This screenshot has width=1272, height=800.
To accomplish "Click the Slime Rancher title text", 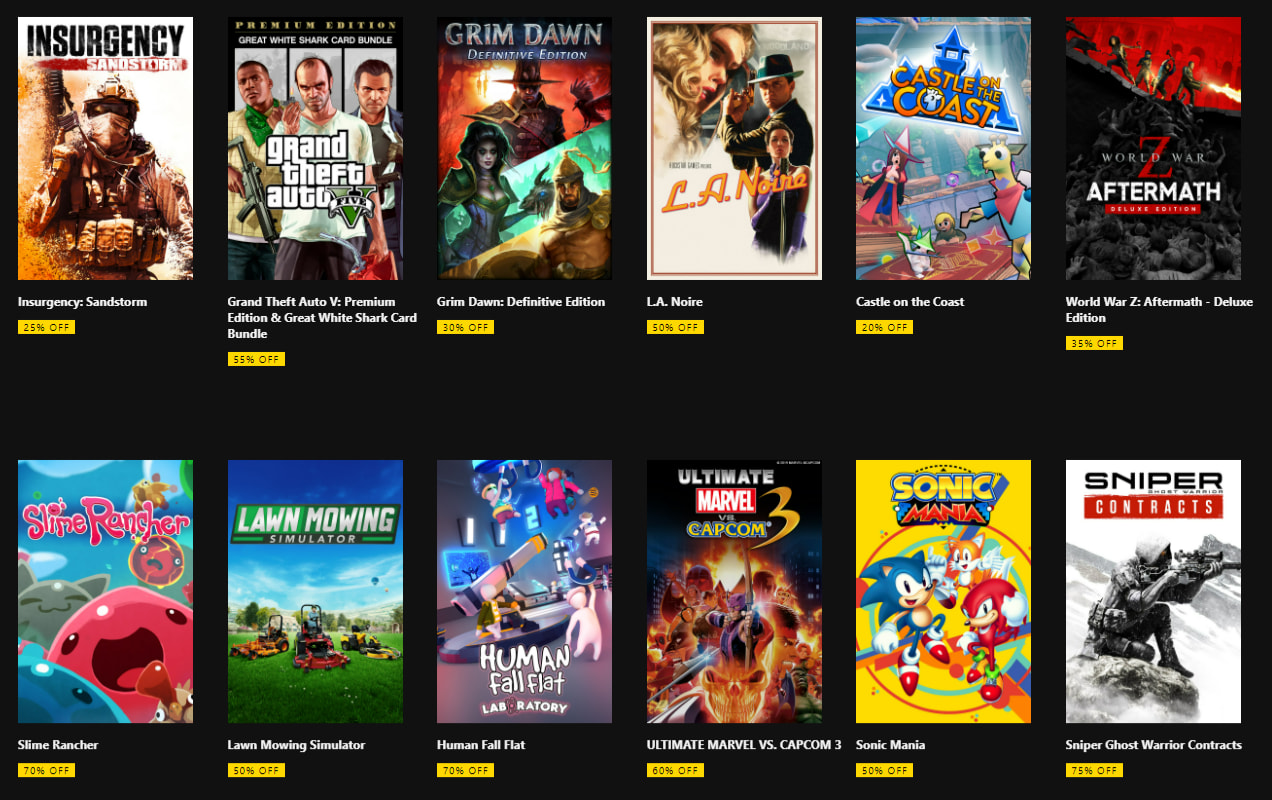I will pyautogui.click(x=58, y=745).
